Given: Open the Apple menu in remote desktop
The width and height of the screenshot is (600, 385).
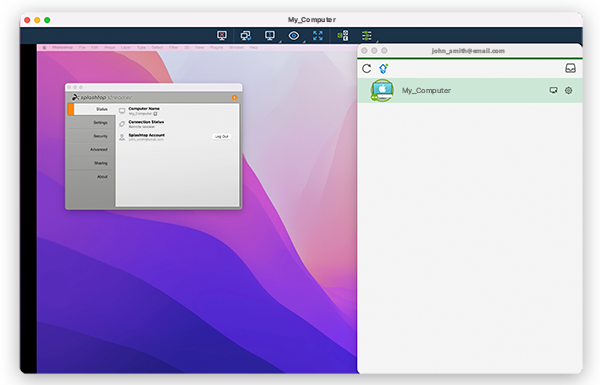Looking at the screenshot, I should click(x=44, y=47).
